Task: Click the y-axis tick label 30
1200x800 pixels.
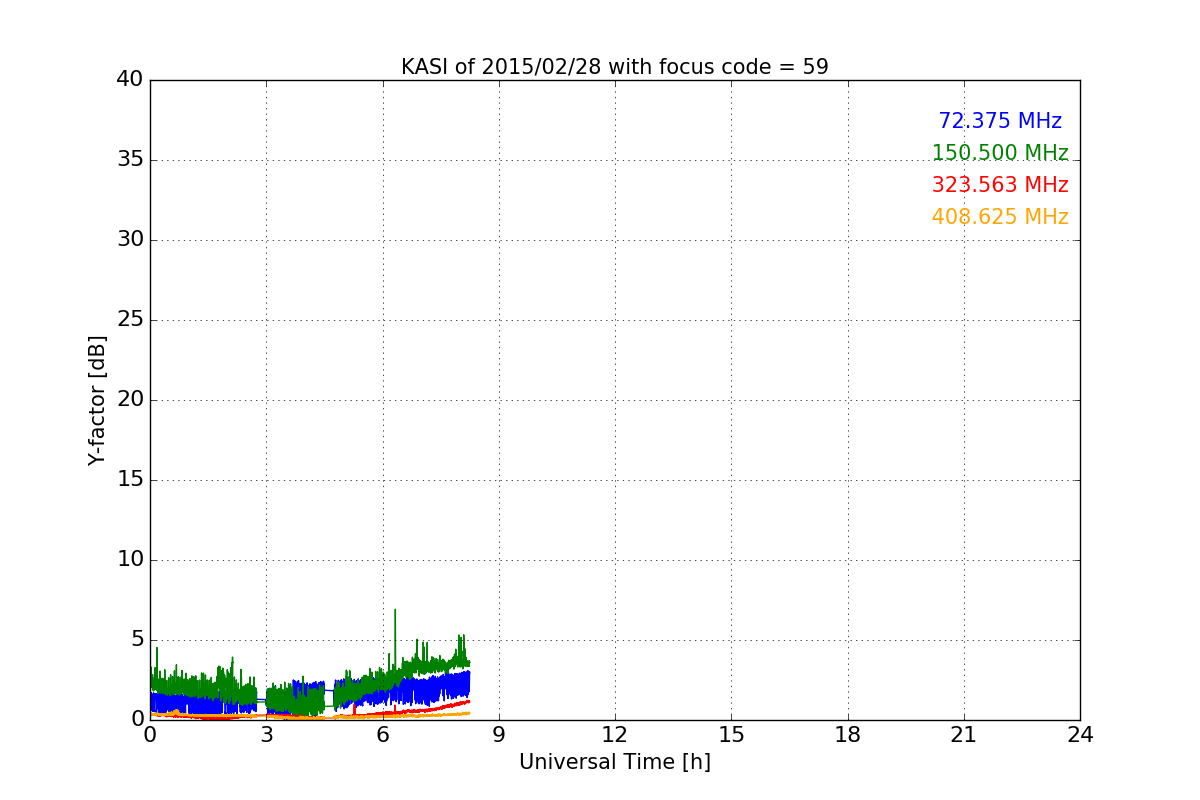Action: pos(130,240)
